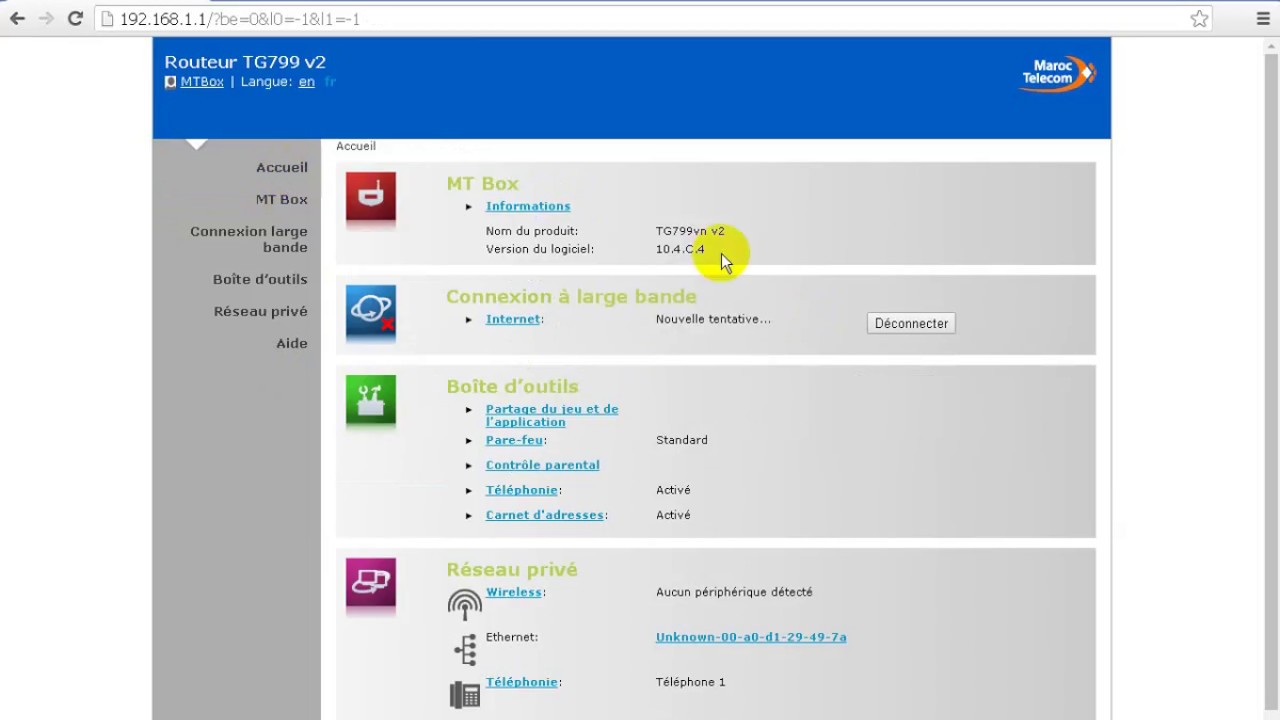Click the telephone device icon
1280x720 pixels.
tap(465, 694)
